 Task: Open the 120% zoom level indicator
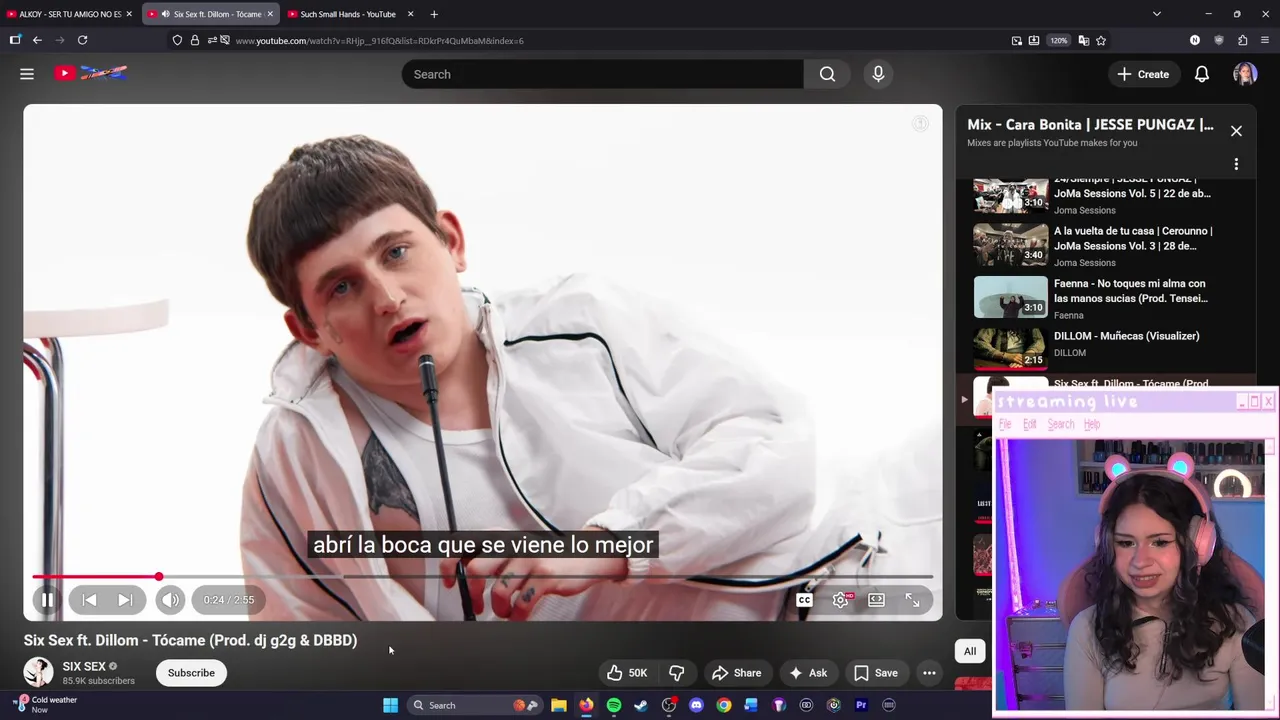click(x=1059, y=40)
